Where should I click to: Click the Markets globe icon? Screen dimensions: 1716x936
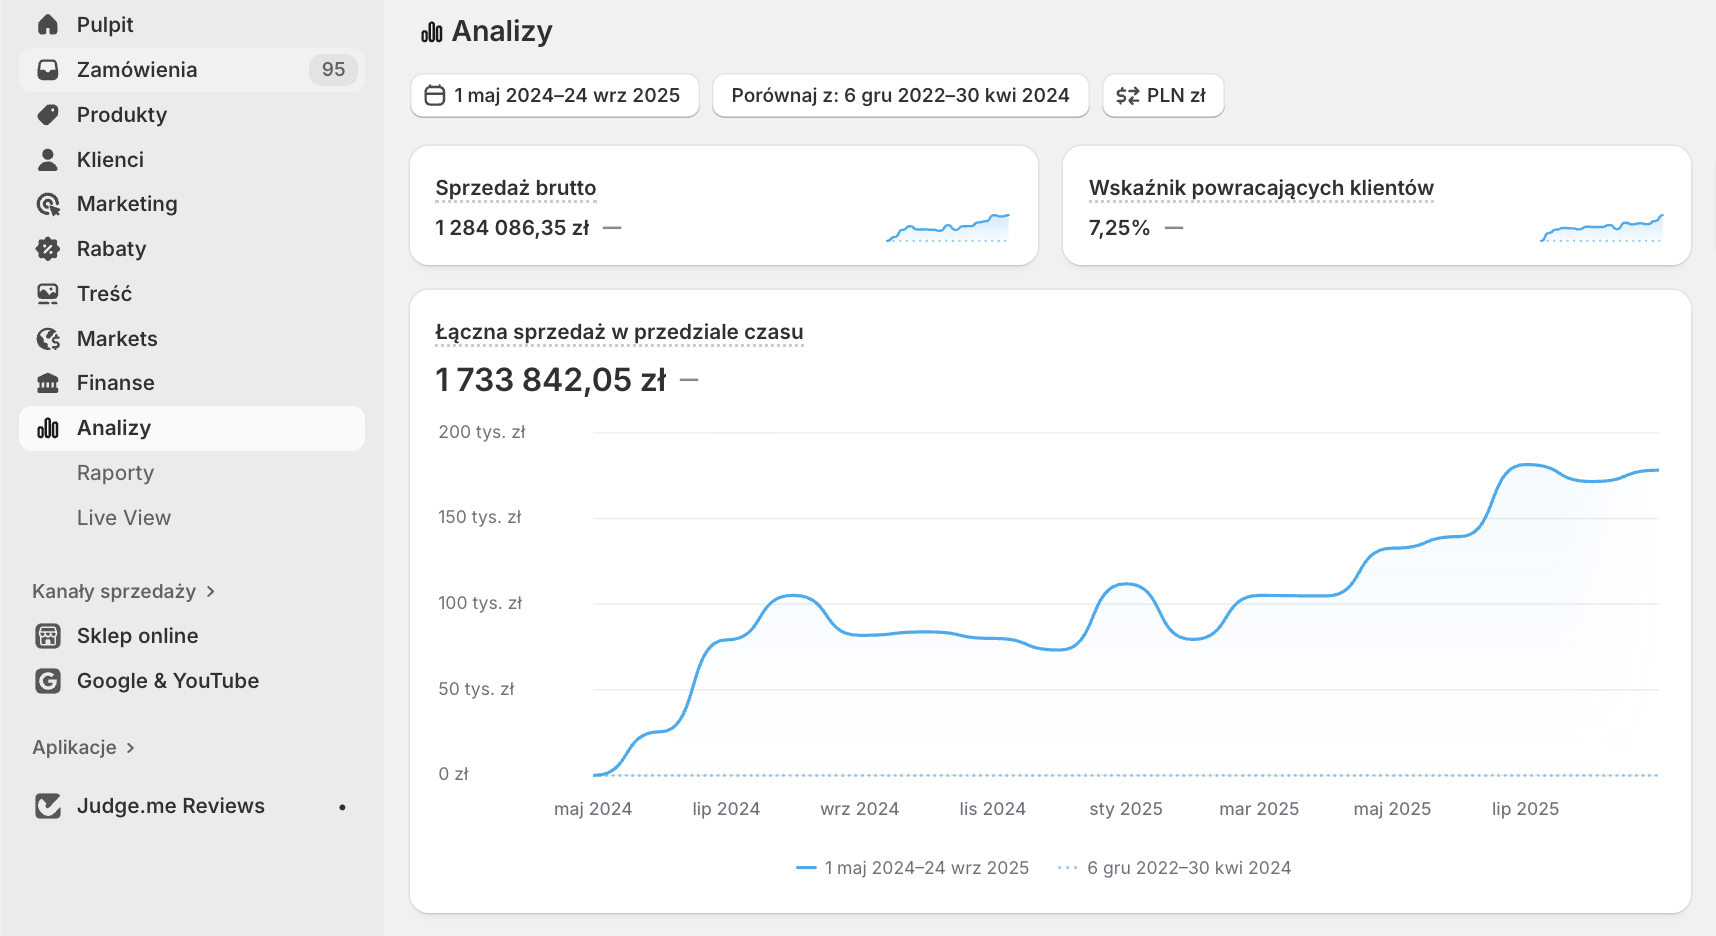pyautogui.click(x=47, y=339)
